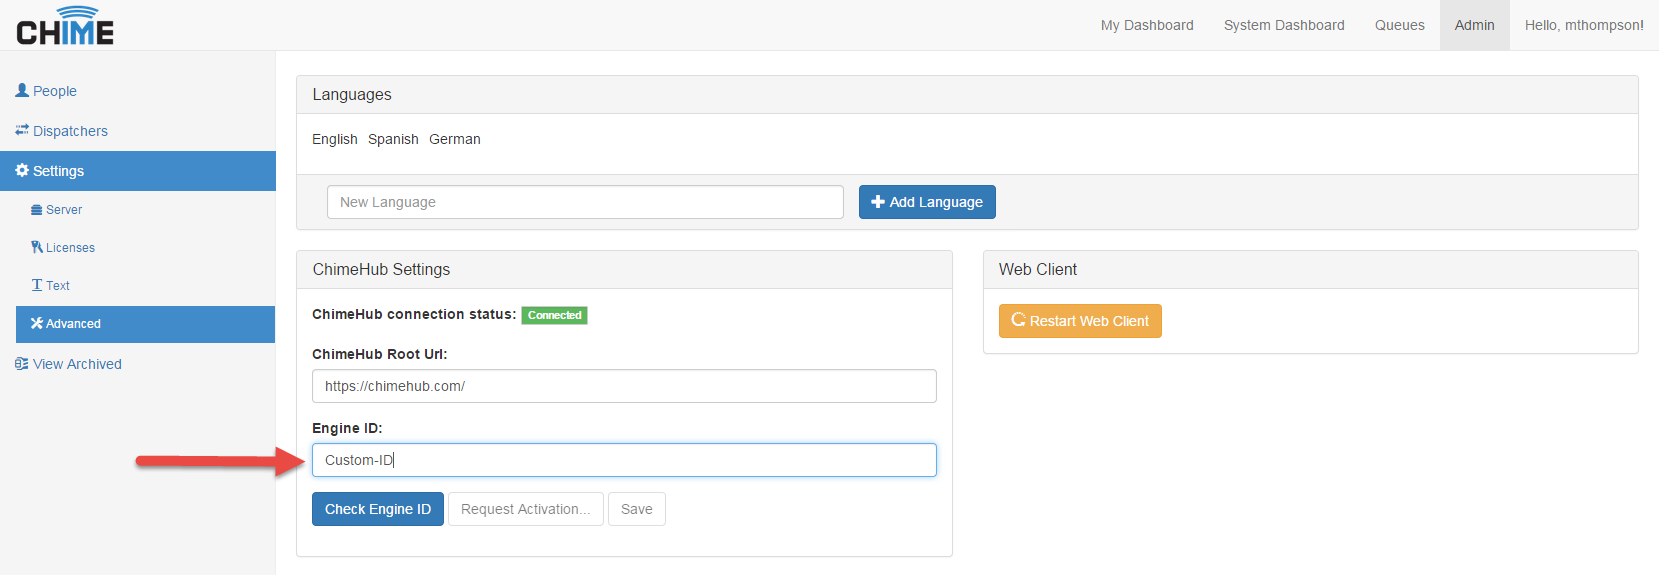Click the Add Language button
Screen dimensions: 1659x575
[x=927, y=202]
